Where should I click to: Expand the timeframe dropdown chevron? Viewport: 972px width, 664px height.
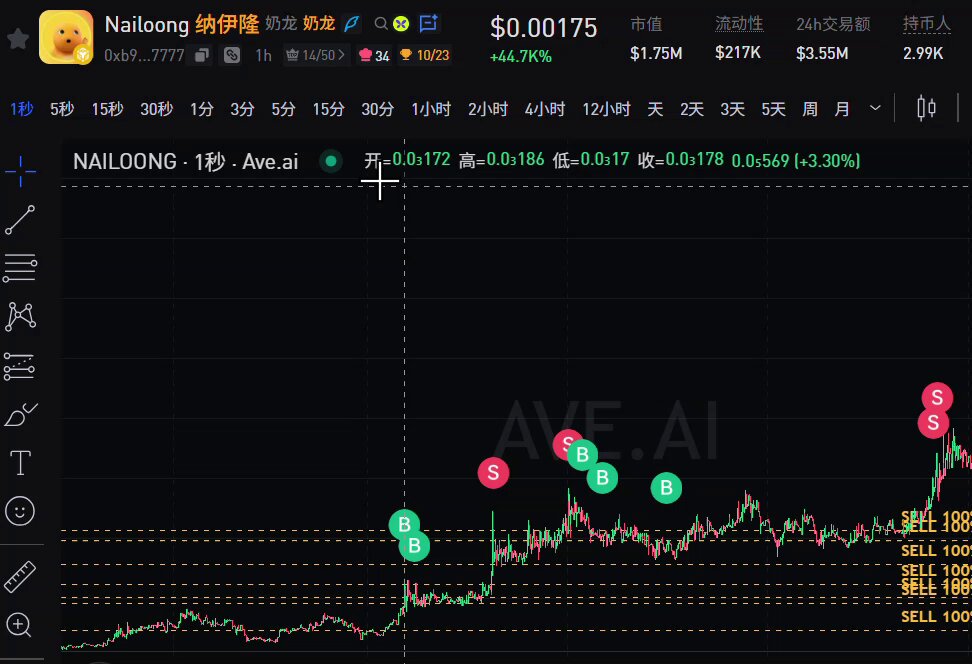[x=875, y=108]
